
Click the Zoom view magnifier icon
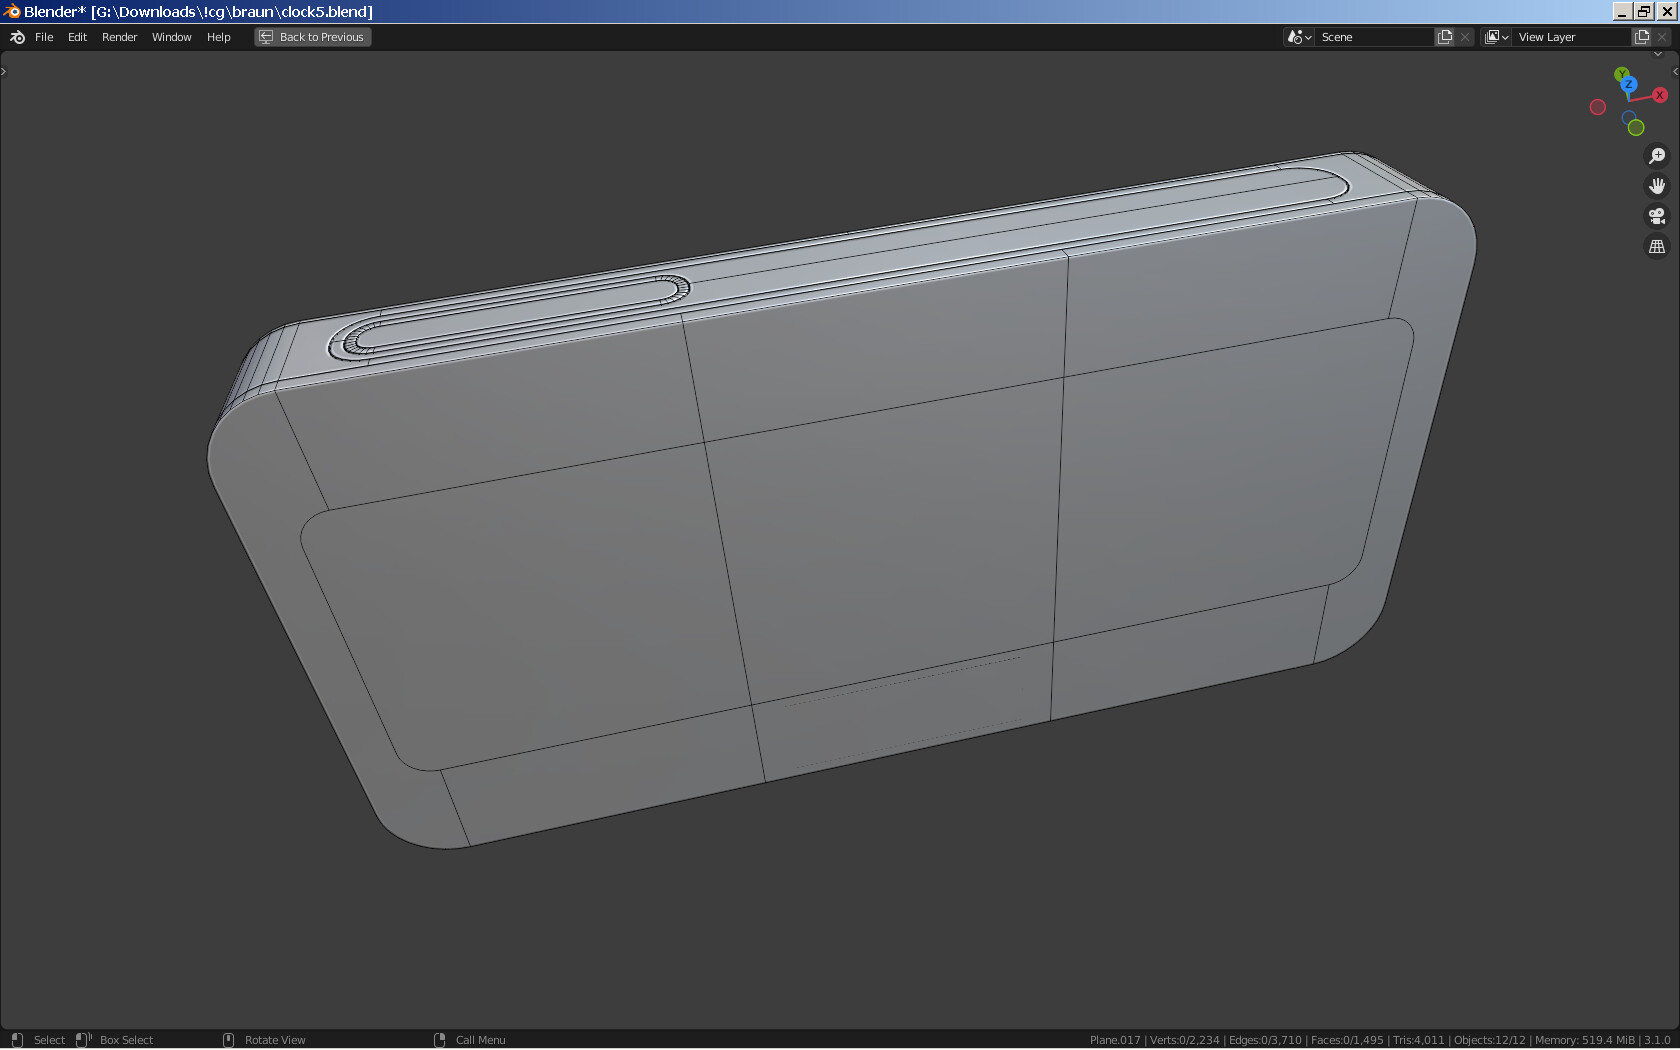click(1657, 156)
